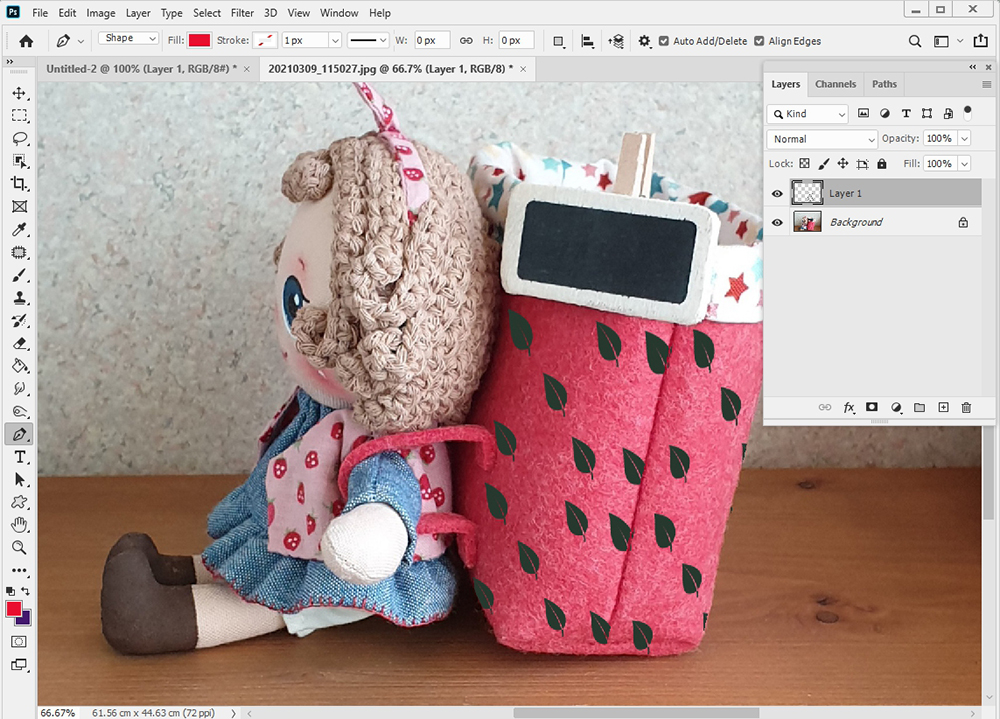Open path alignment options
Viewport: 1000px width, 719px height.
(x=587, y=41)
